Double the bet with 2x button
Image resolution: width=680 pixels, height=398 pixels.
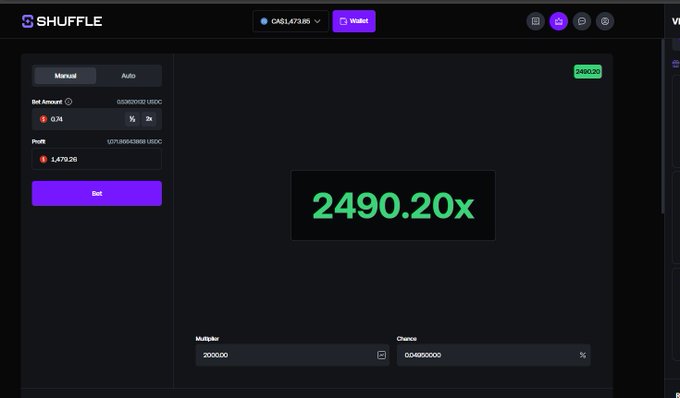pos(149,119)
